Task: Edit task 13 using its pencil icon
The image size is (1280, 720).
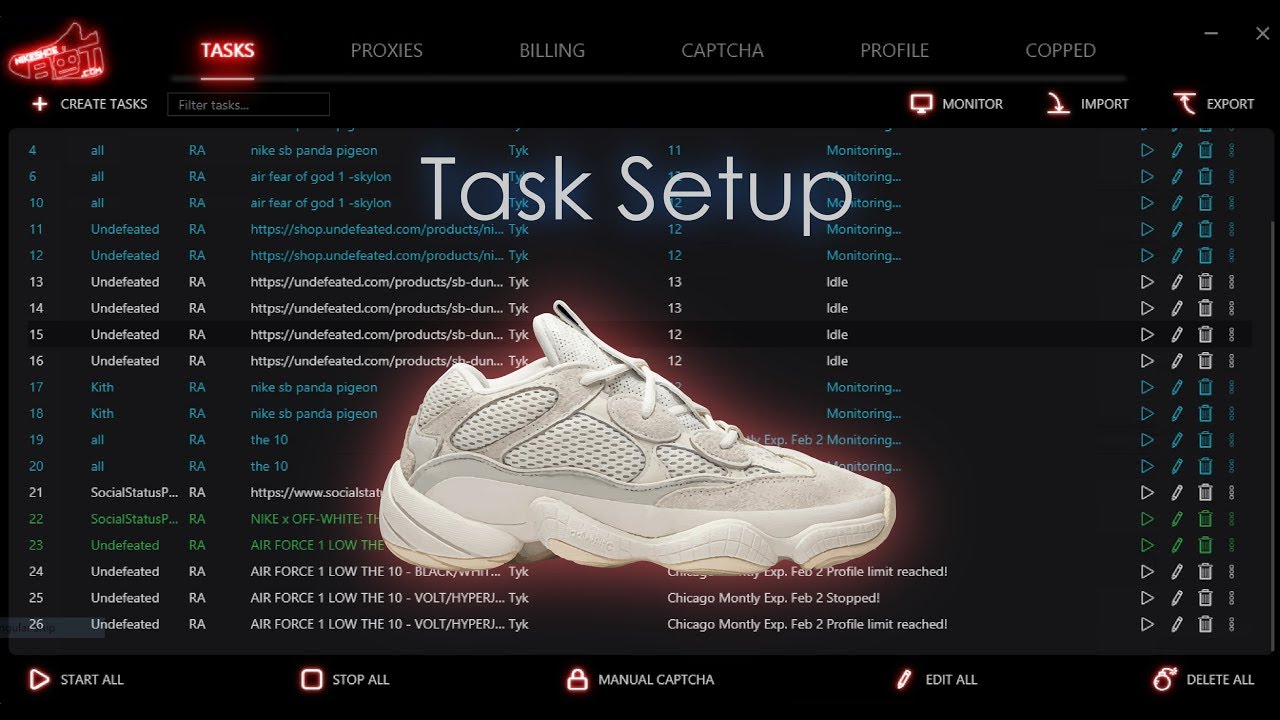Action: (1177, 282)
